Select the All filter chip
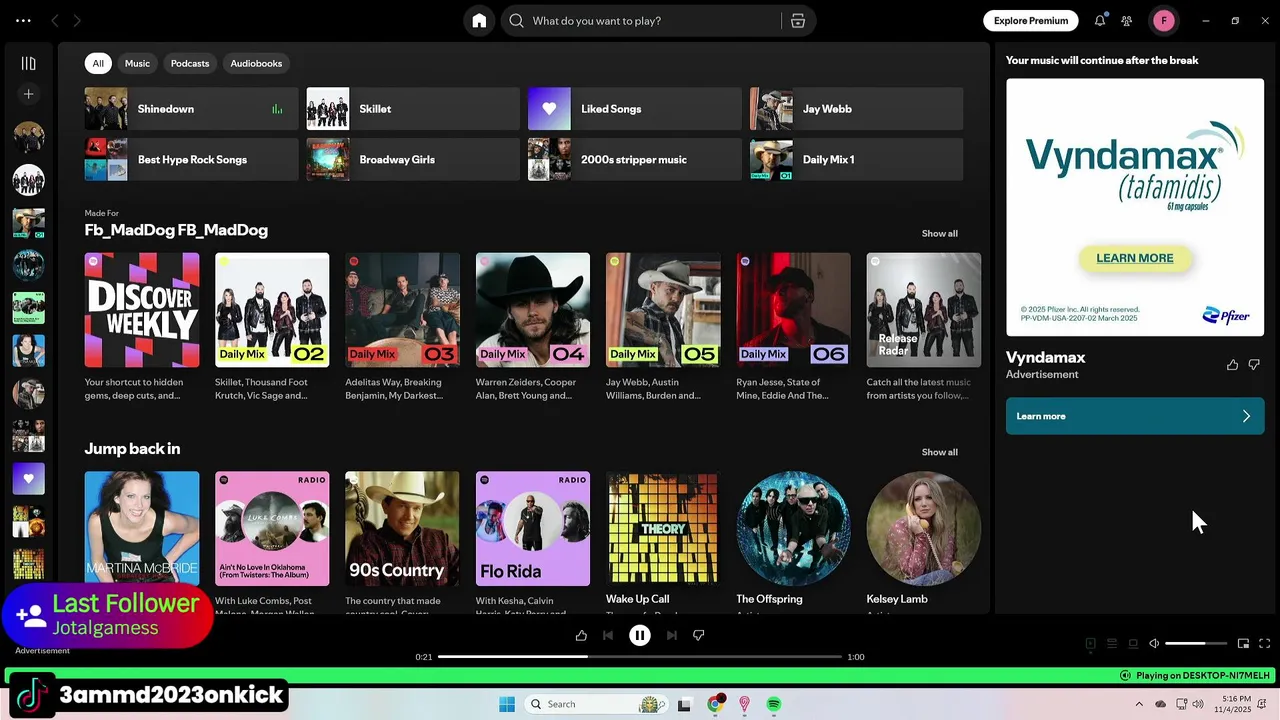 pyautogui.click(x=98, y=63)
